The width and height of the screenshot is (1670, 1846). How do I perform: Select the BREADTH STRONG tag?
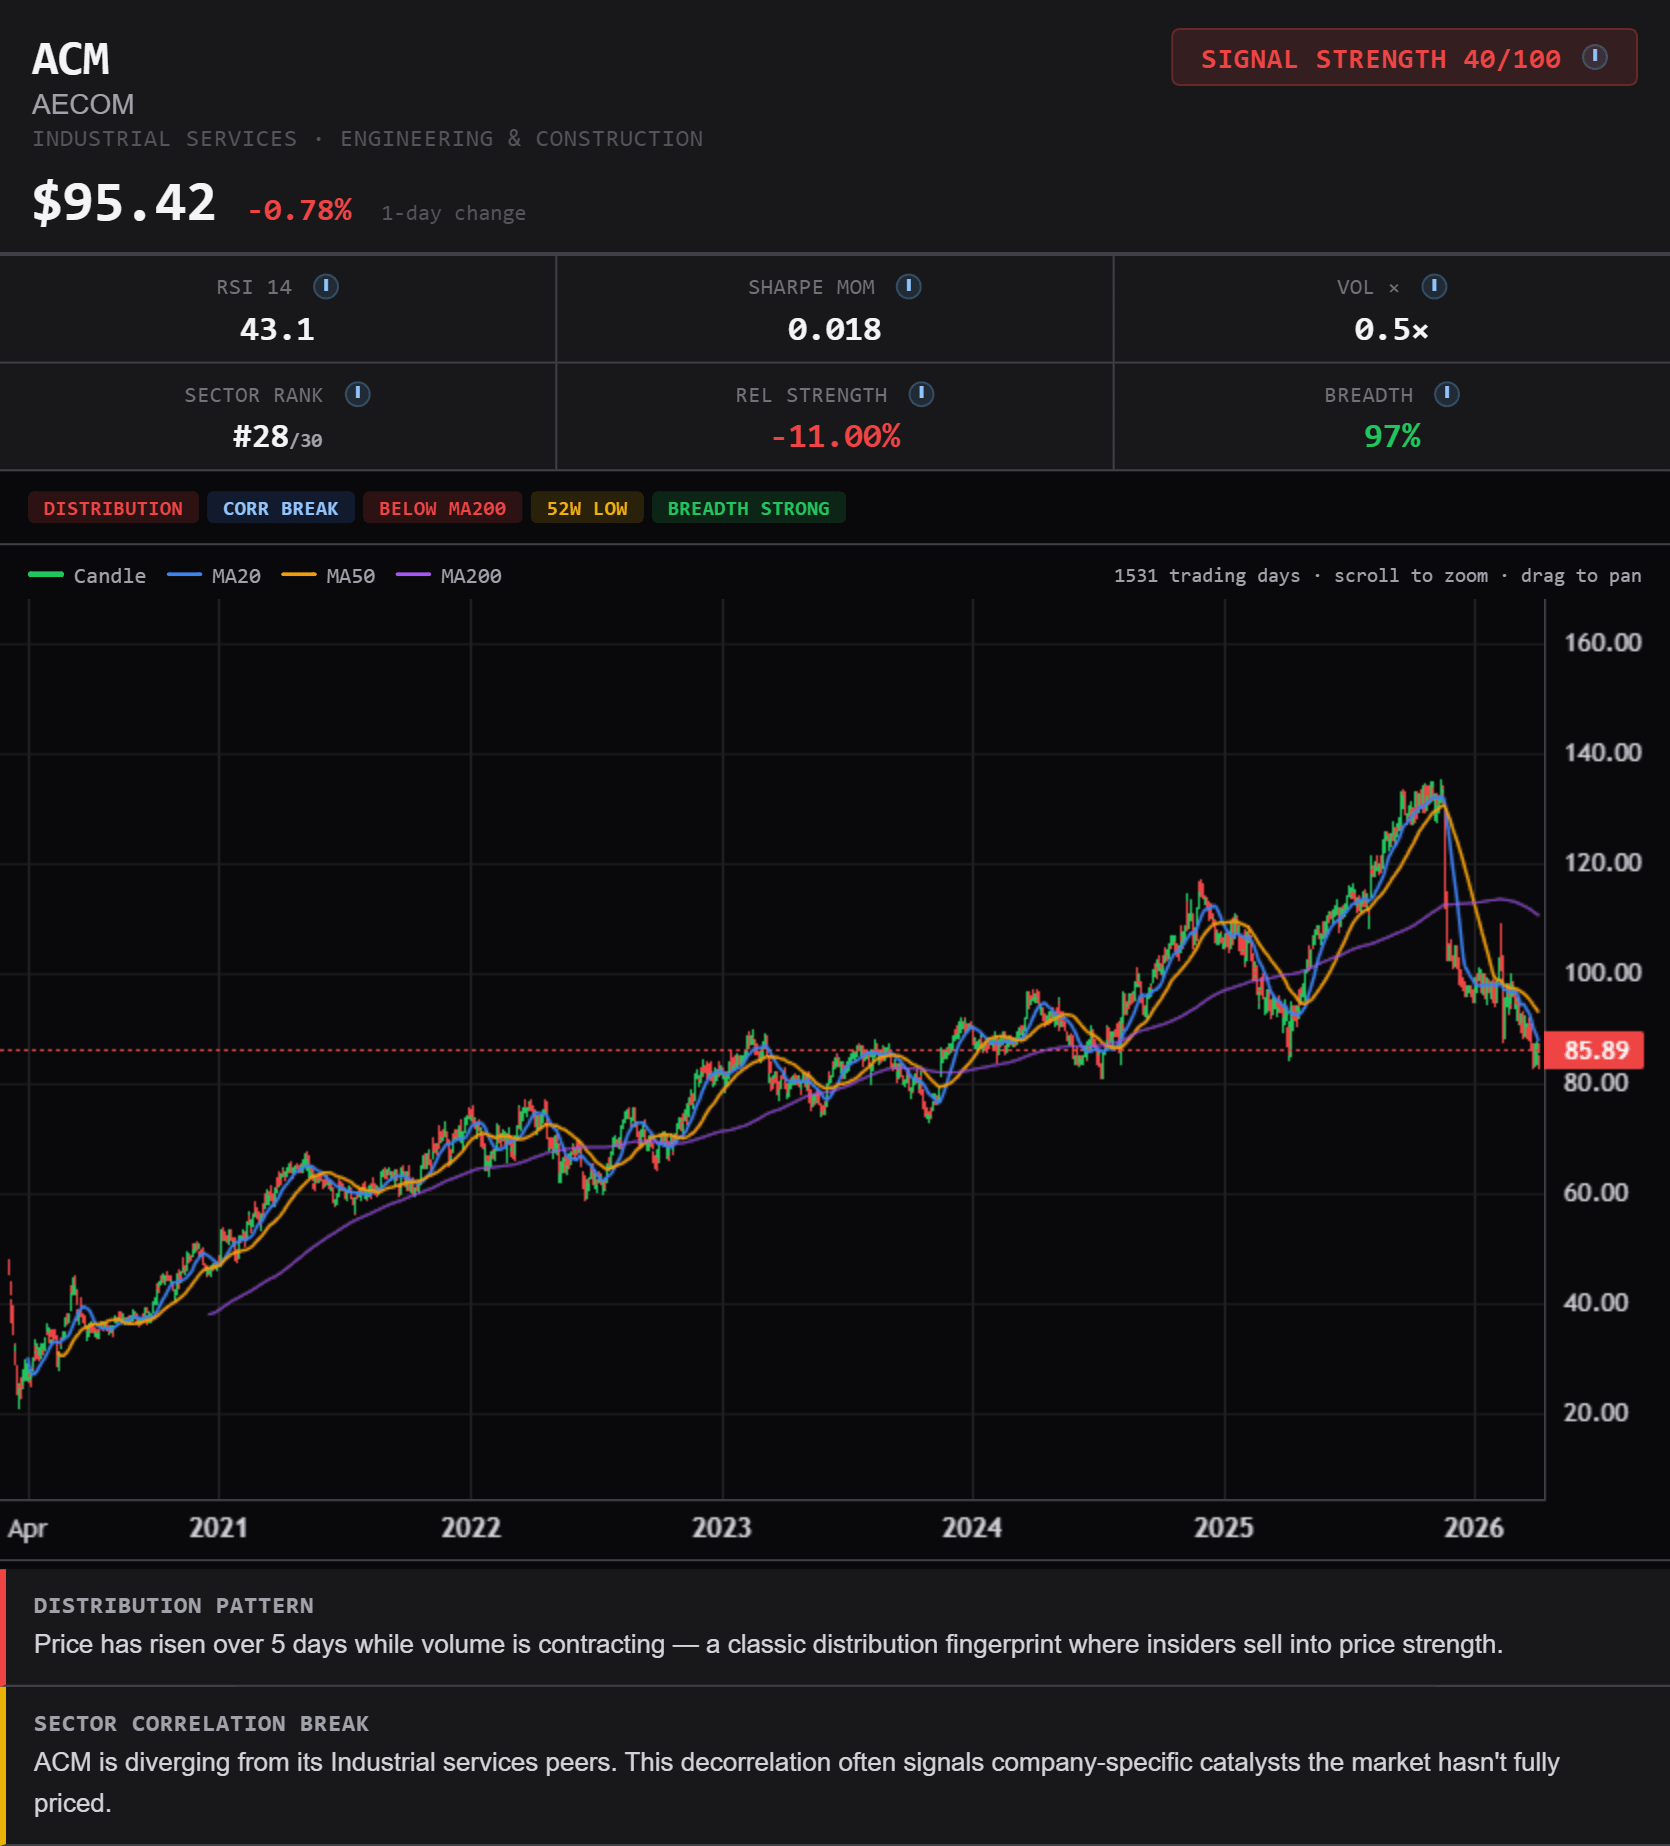[748, 508]
